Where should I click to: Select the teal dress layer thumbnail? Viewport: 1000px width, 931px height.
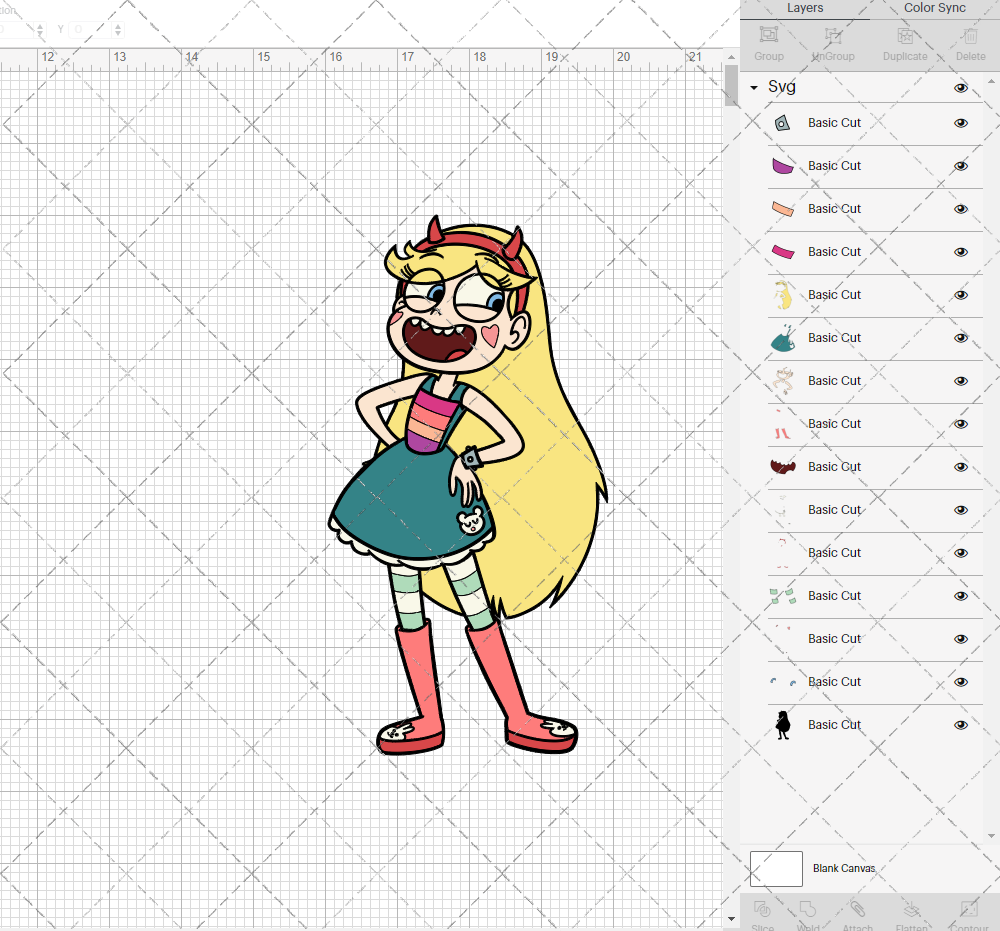[x=783, y=339]
